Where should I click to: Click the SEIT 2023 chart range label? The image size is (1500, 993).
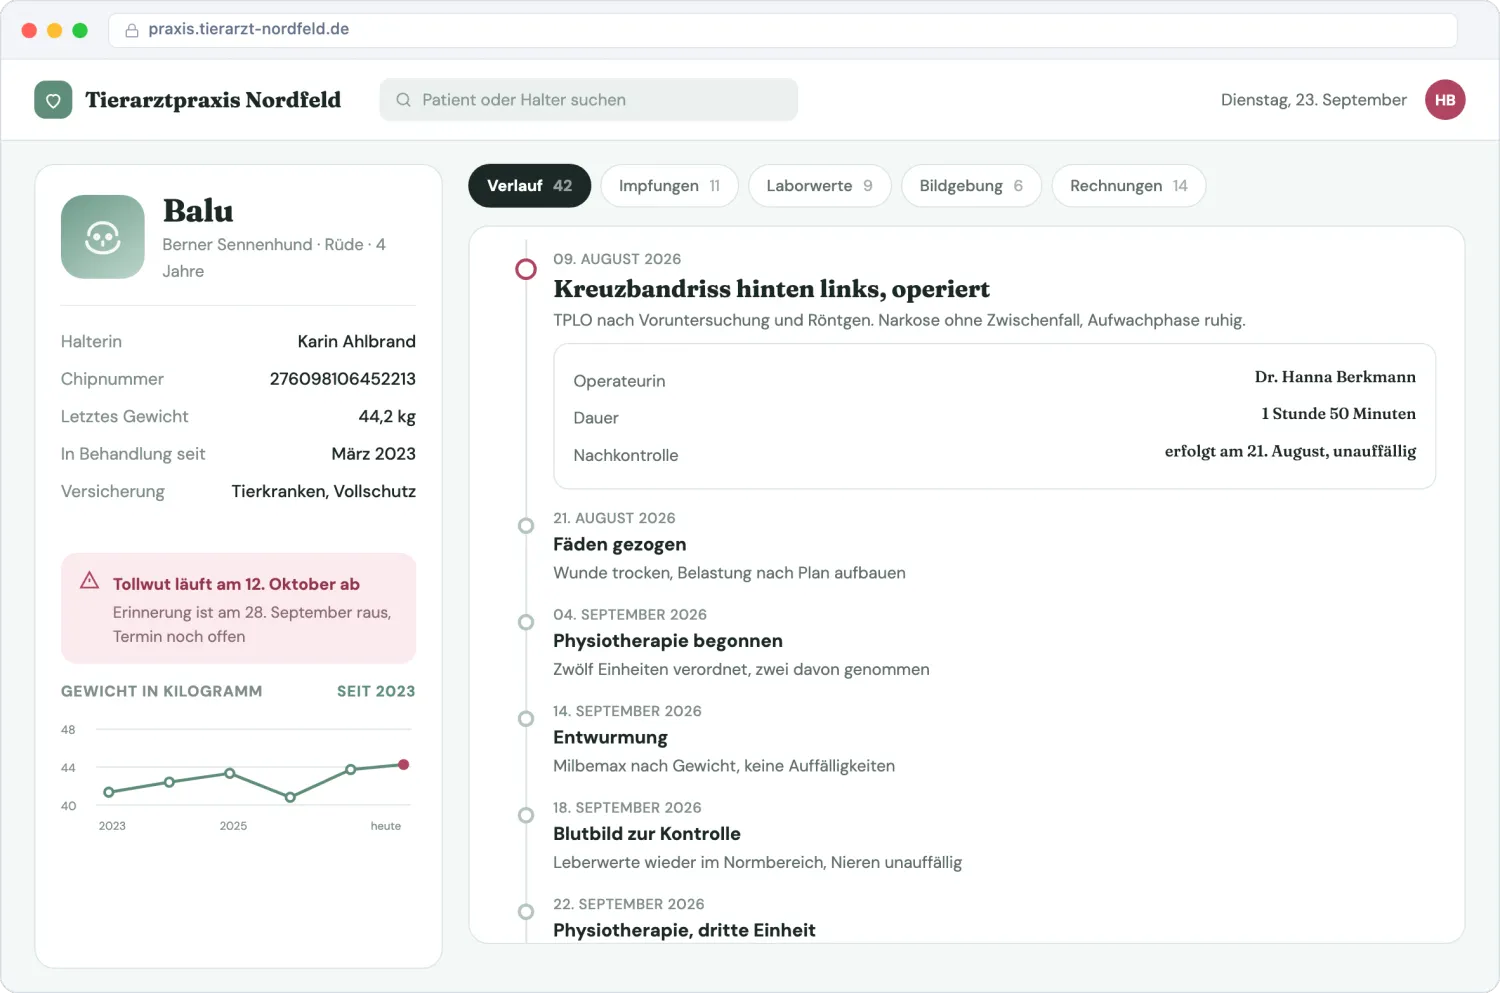pos(376,691)
